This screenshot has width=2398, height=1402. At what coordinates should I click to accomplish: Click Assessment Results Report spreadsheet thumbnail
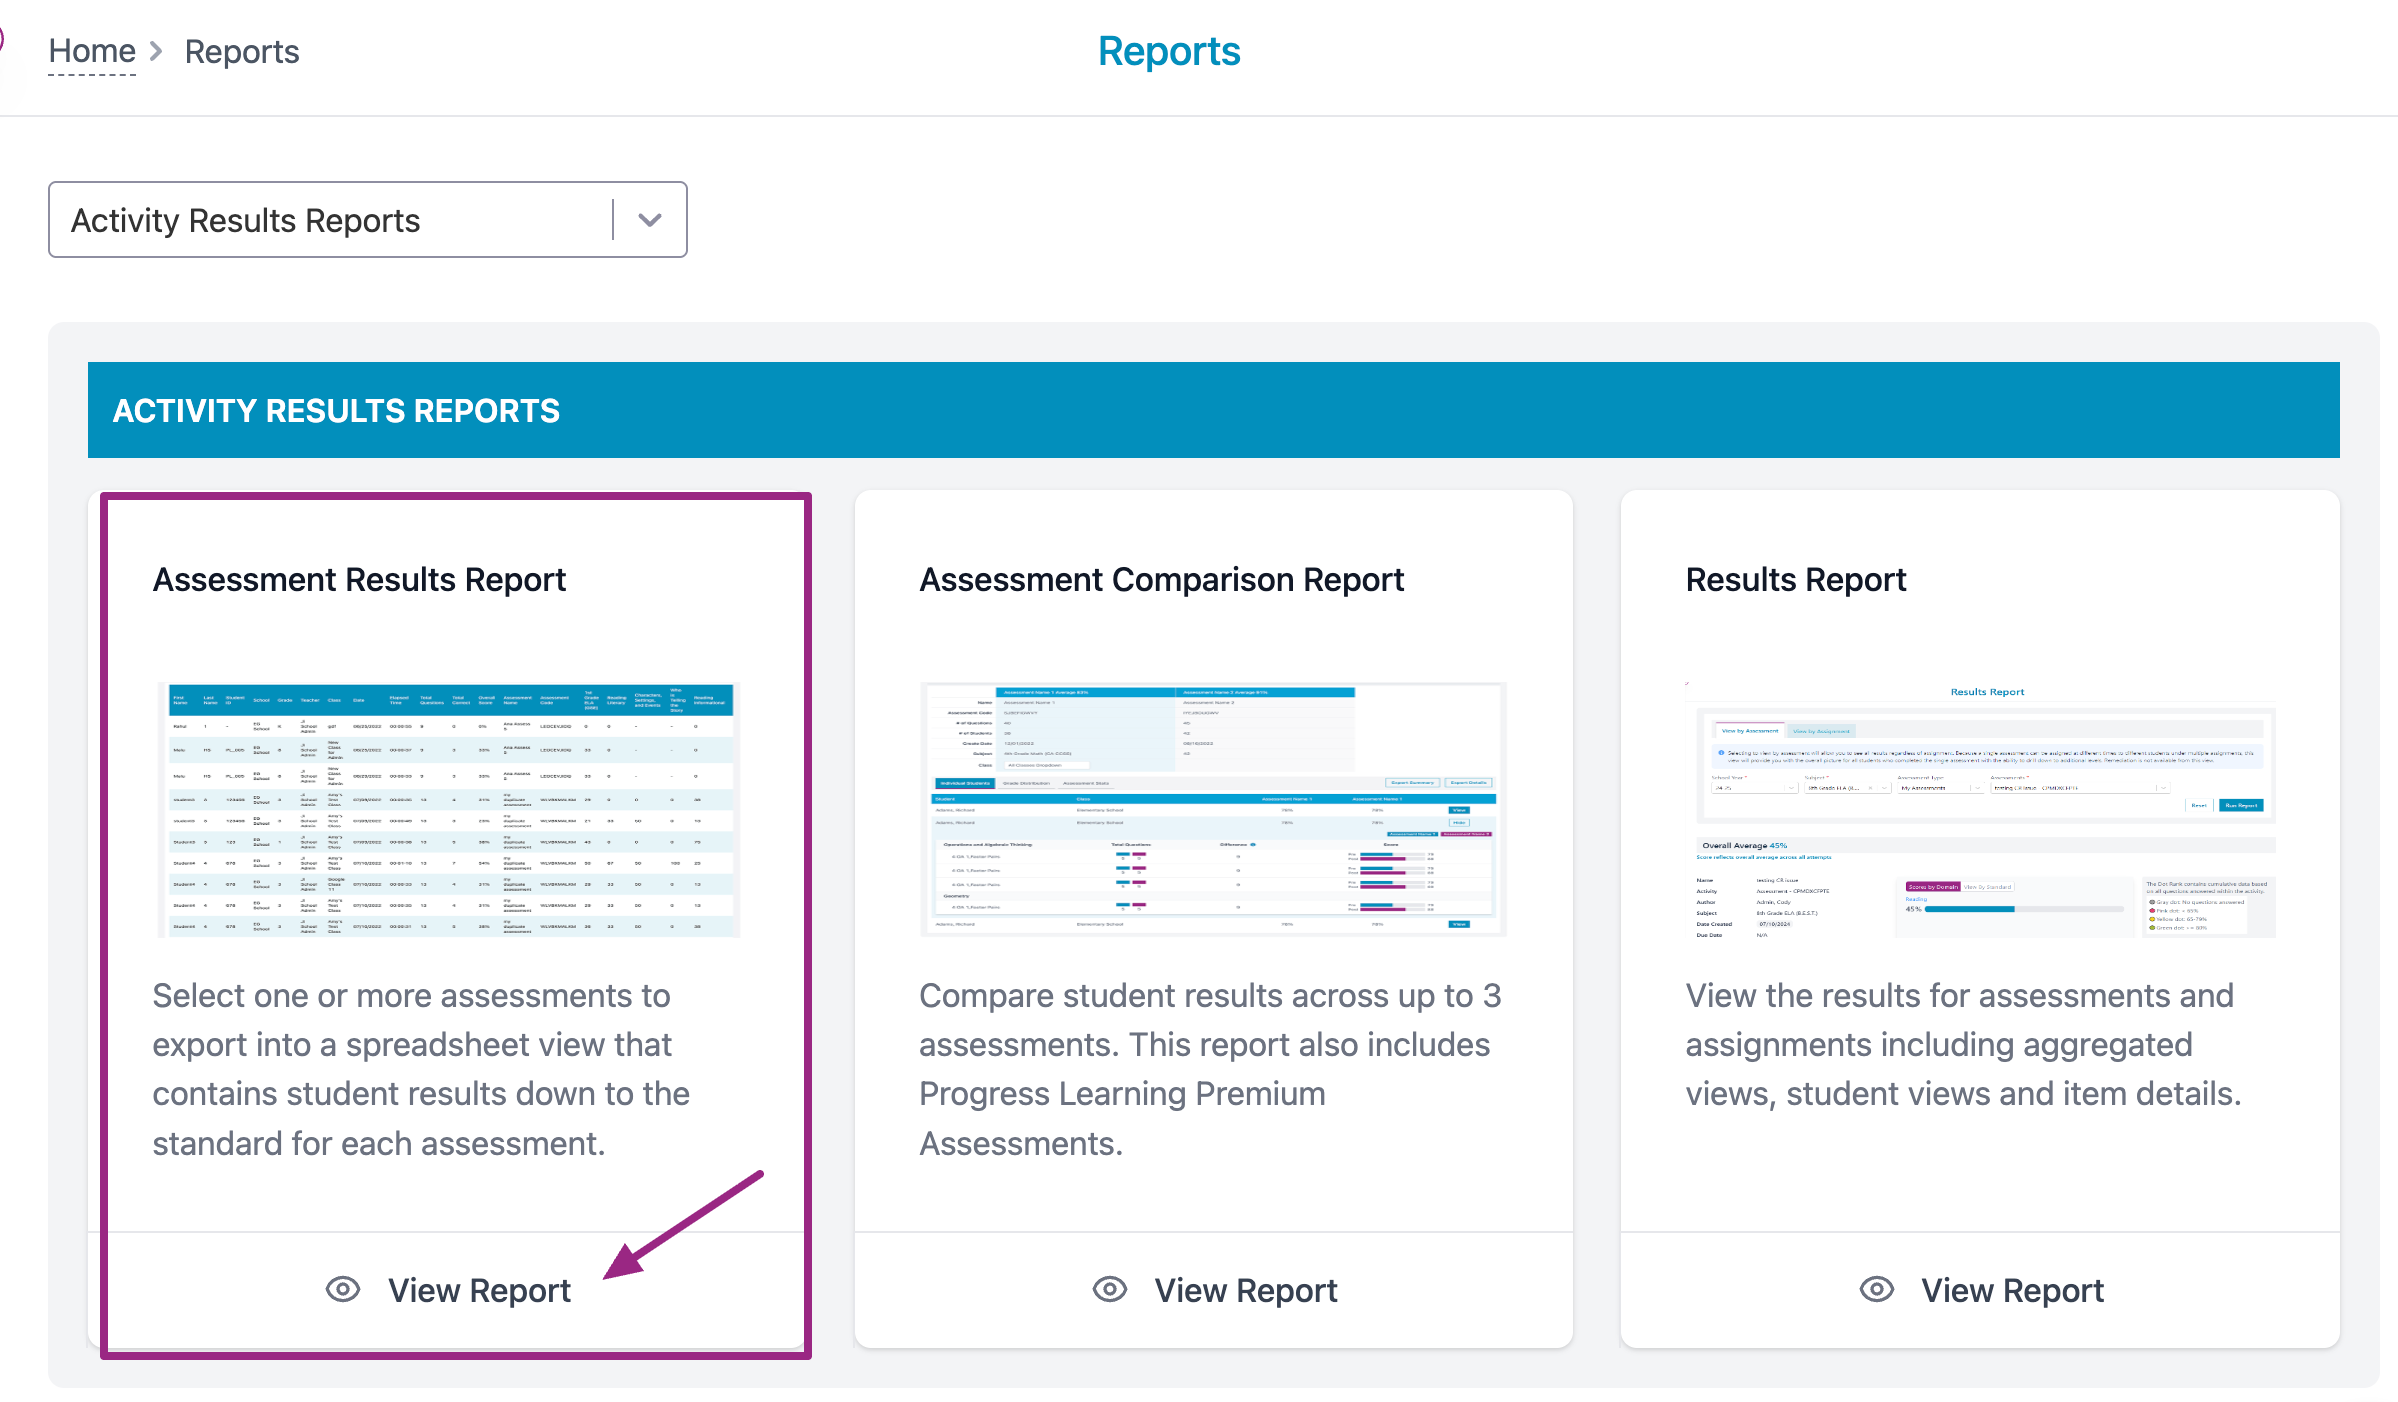[x=450, y=810]
